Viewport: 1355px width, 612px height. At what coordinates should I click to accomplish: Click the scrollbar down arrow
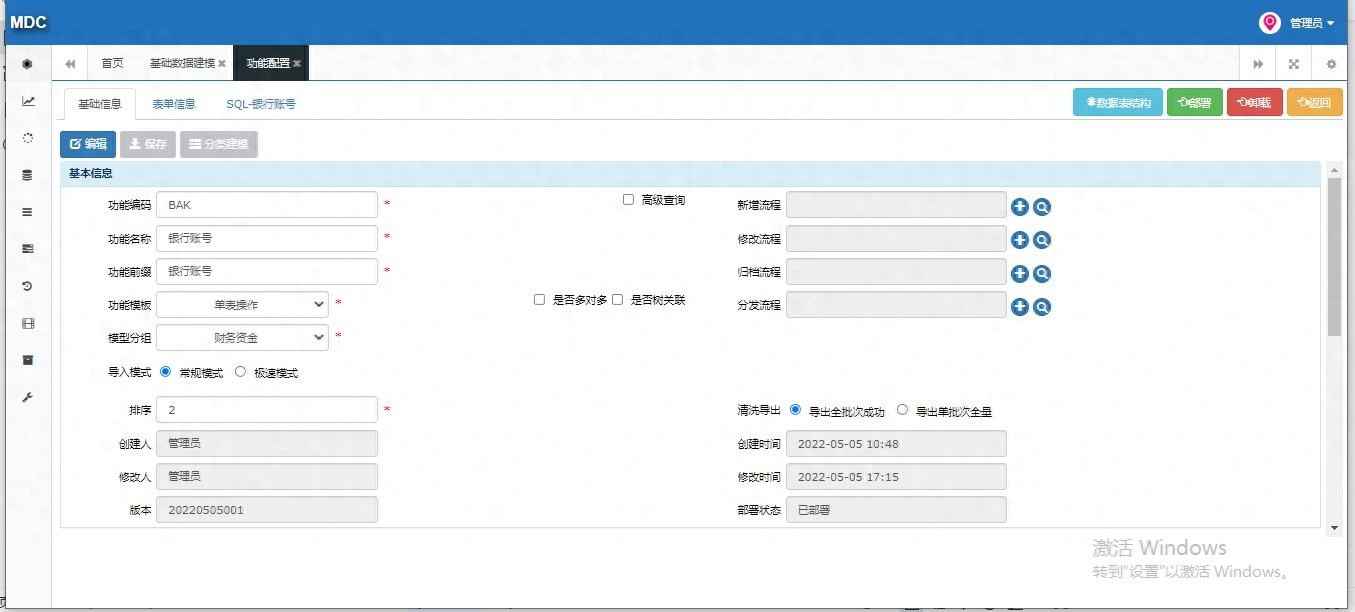tap(1334, 527)
